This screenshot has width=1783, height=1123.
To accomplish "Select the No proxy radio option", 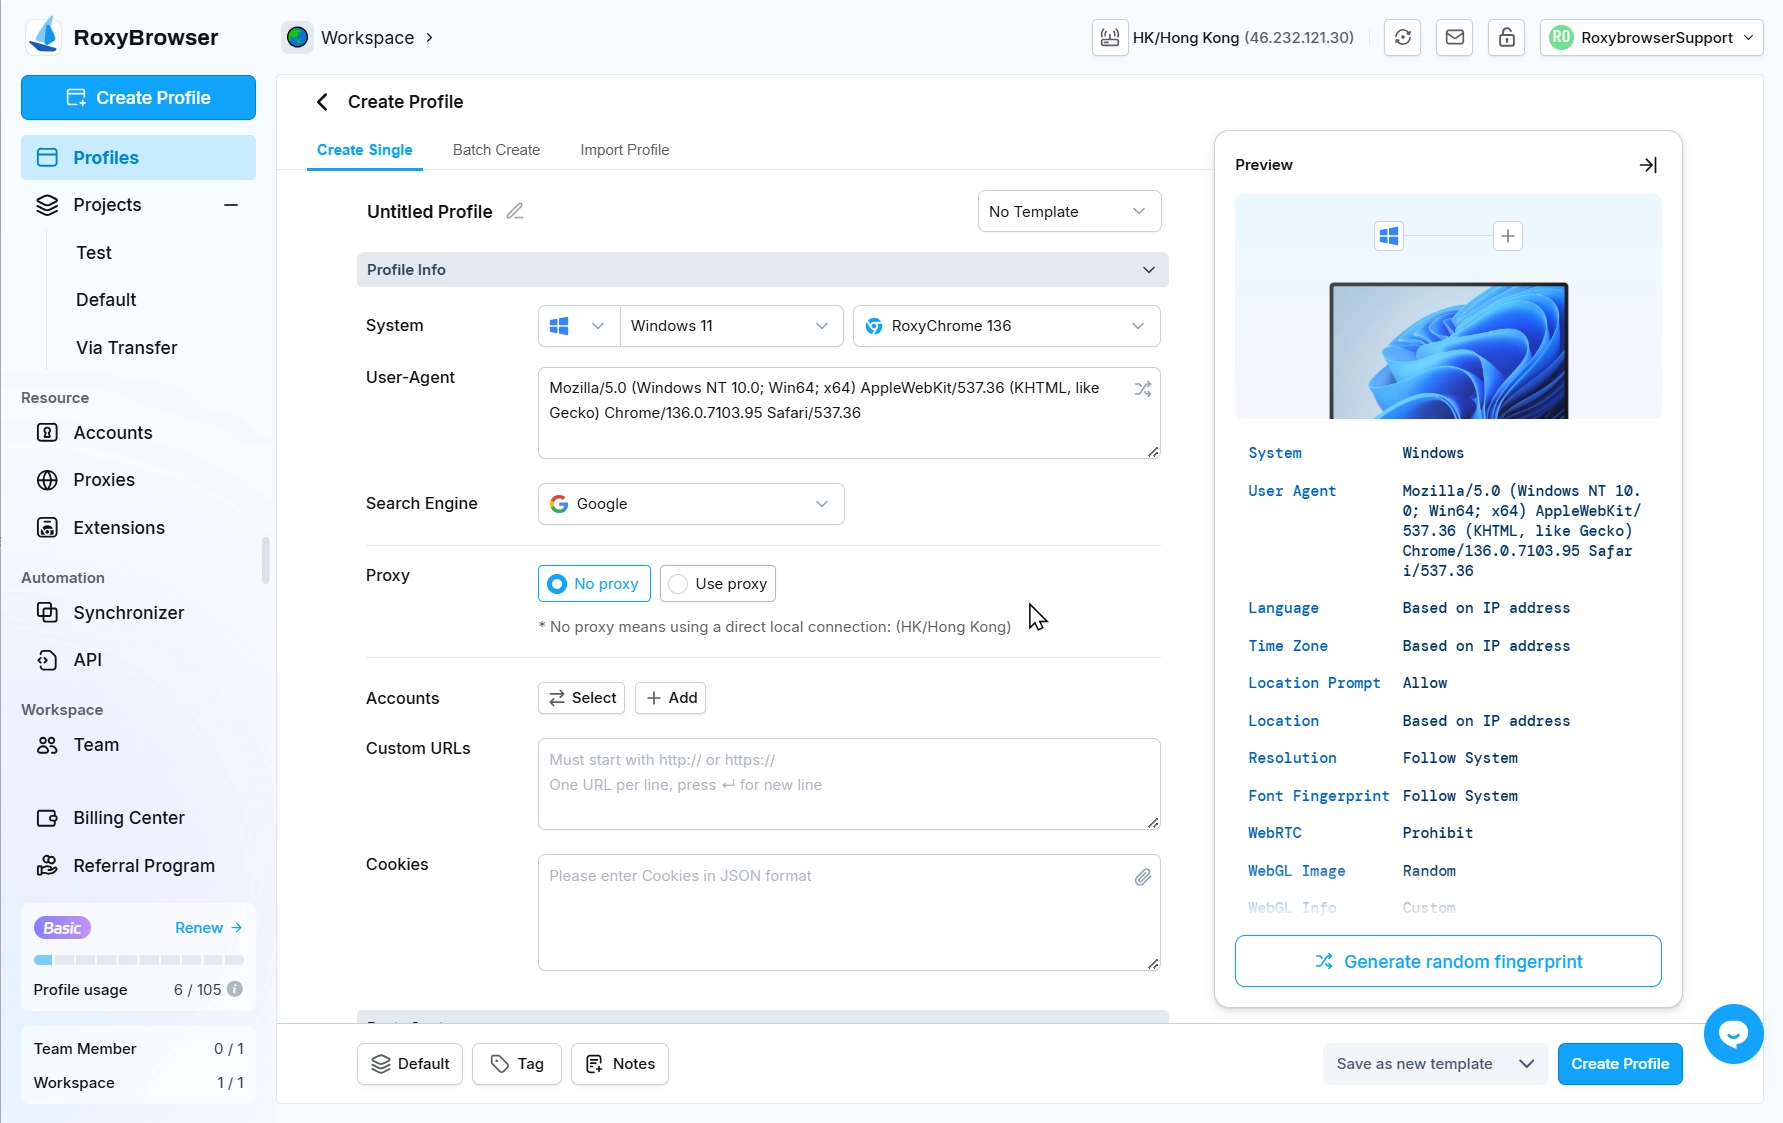I will coord(594,584).
